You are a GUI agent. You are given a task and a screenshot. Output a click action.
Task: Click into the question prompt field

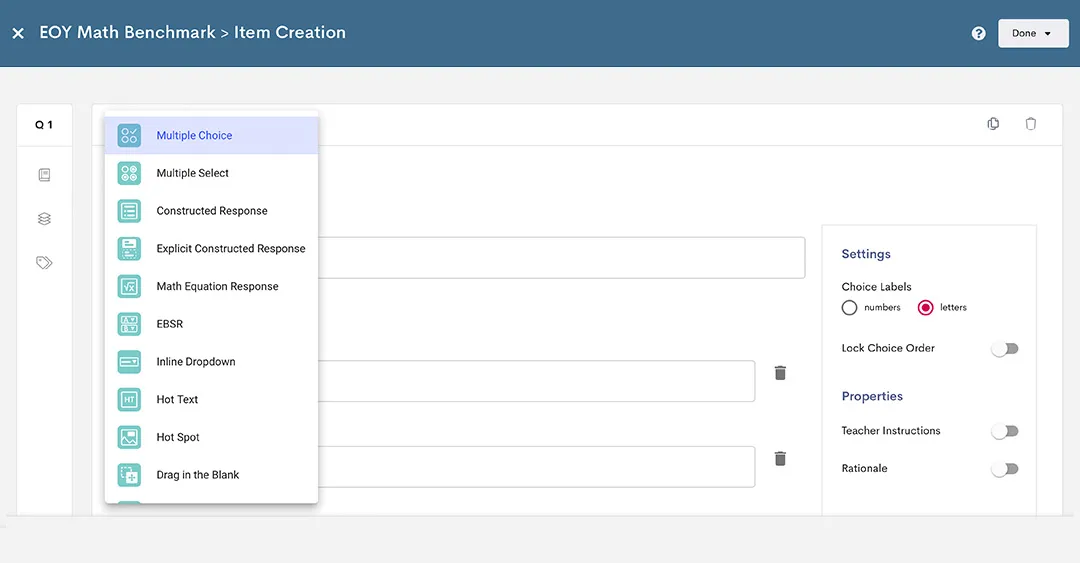click(561, 258)
